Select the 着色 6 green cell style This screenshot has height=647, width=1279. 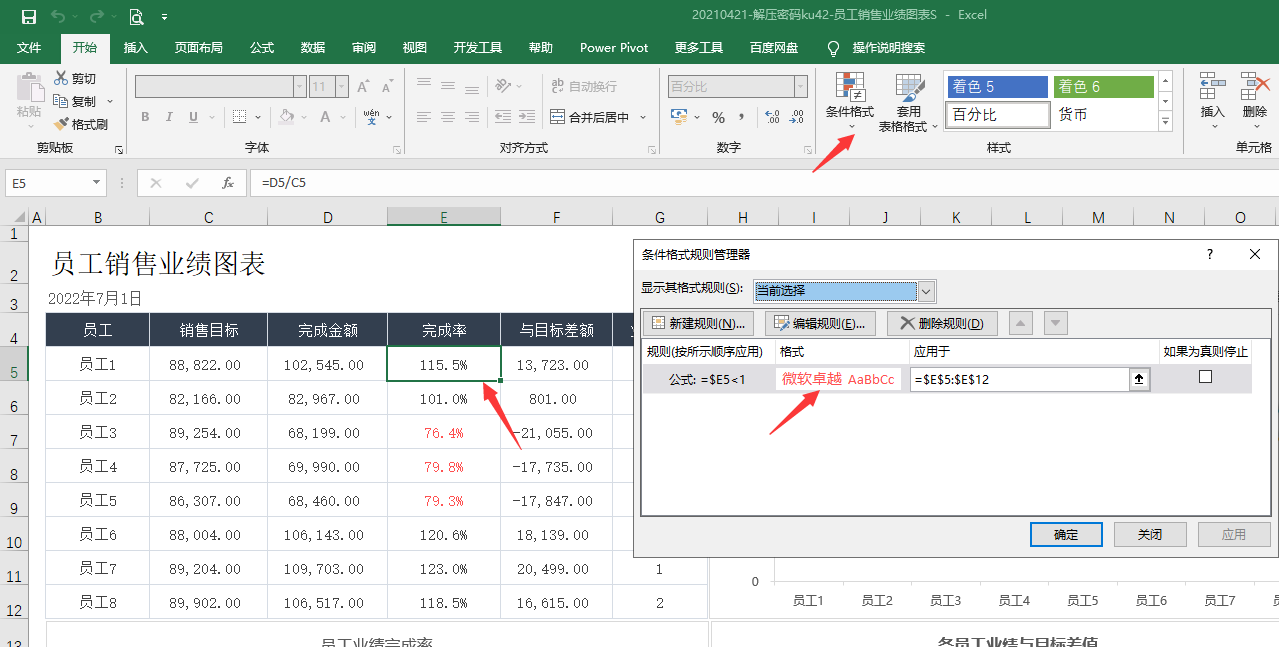(1104, 87)
